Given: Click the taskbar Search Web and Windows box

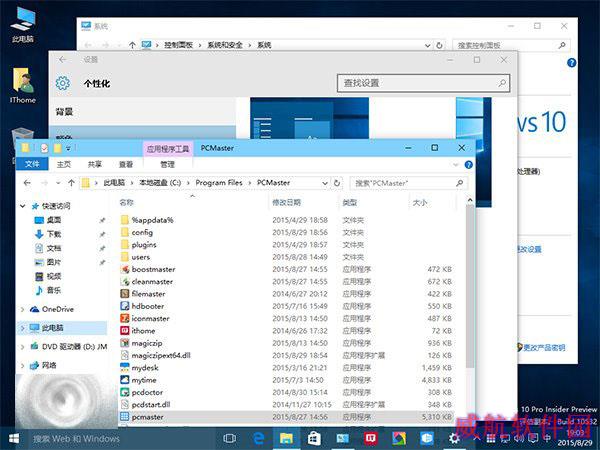Looking at the screenshot, I should pos(119,439).
